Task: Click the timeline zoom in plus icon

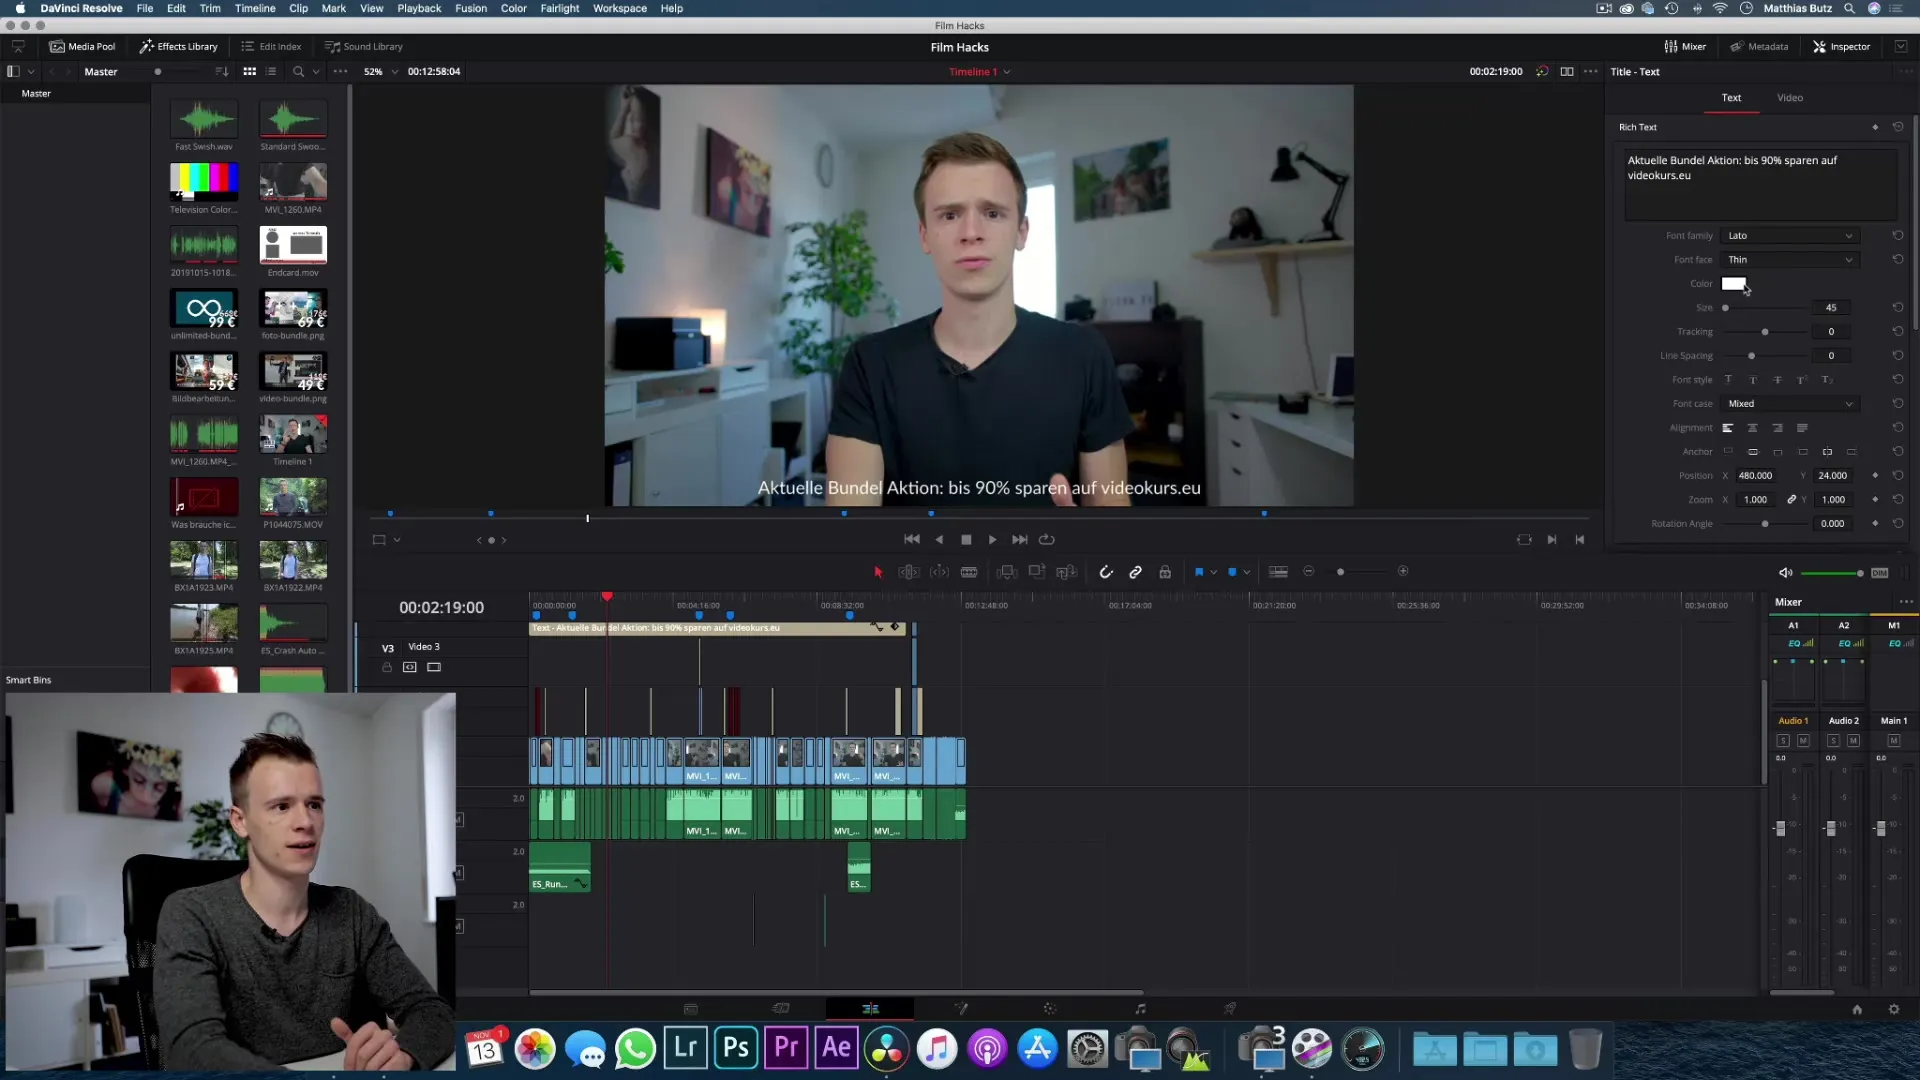Action: pyautogui.click(x=1403, y=571)
